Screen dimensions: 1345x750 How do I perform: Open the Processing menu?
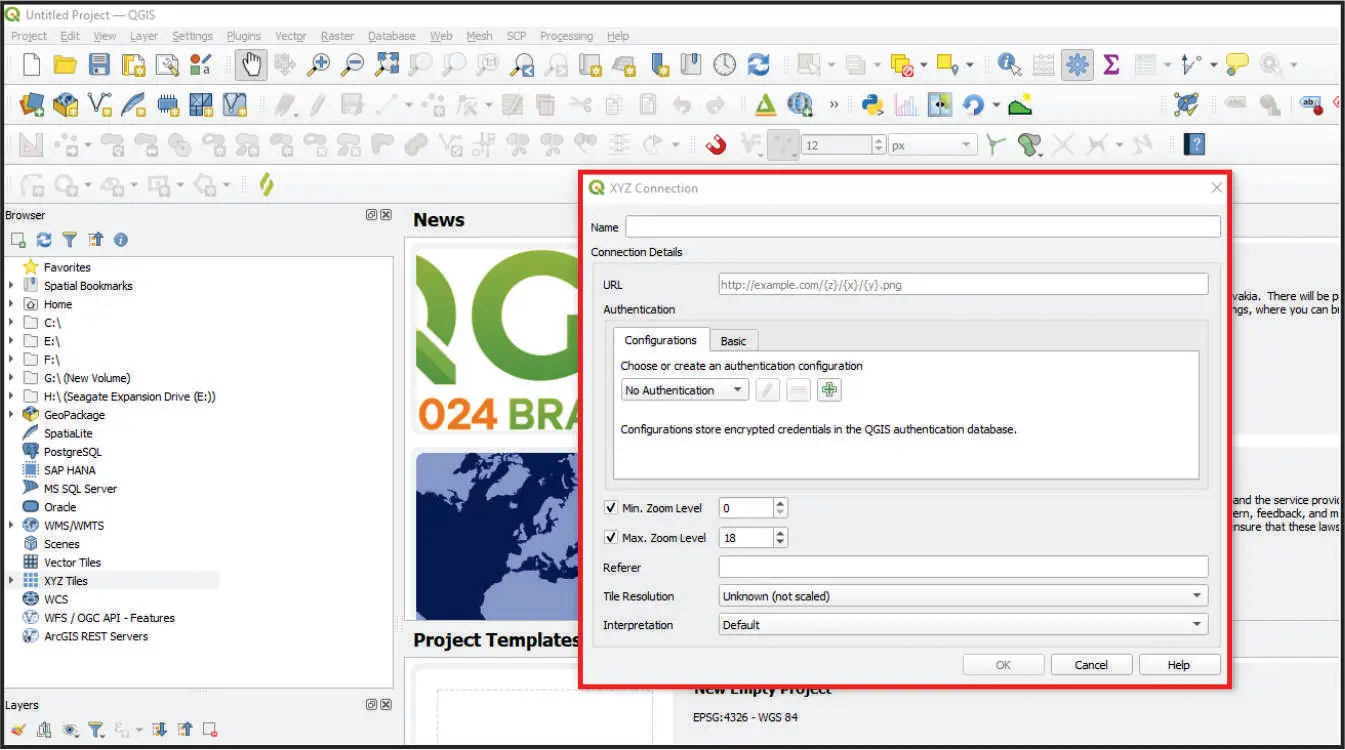click(566, 36)
